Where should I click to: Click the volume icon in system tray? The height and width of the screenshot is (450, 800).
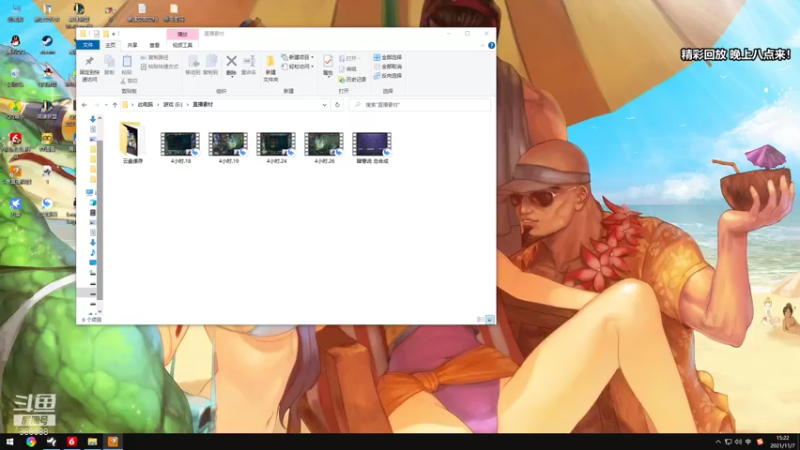(738, 442)
